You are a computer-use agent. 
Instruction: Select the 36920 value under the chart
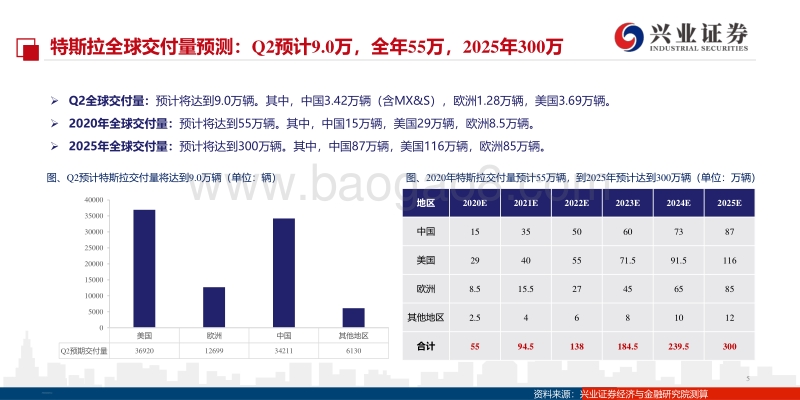click(144, 351)
